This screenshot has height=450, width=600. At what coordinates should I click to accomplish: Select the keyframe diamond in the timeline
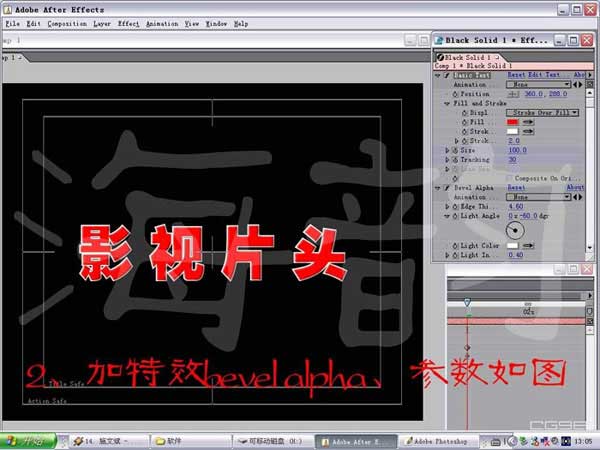pos(467,348)
